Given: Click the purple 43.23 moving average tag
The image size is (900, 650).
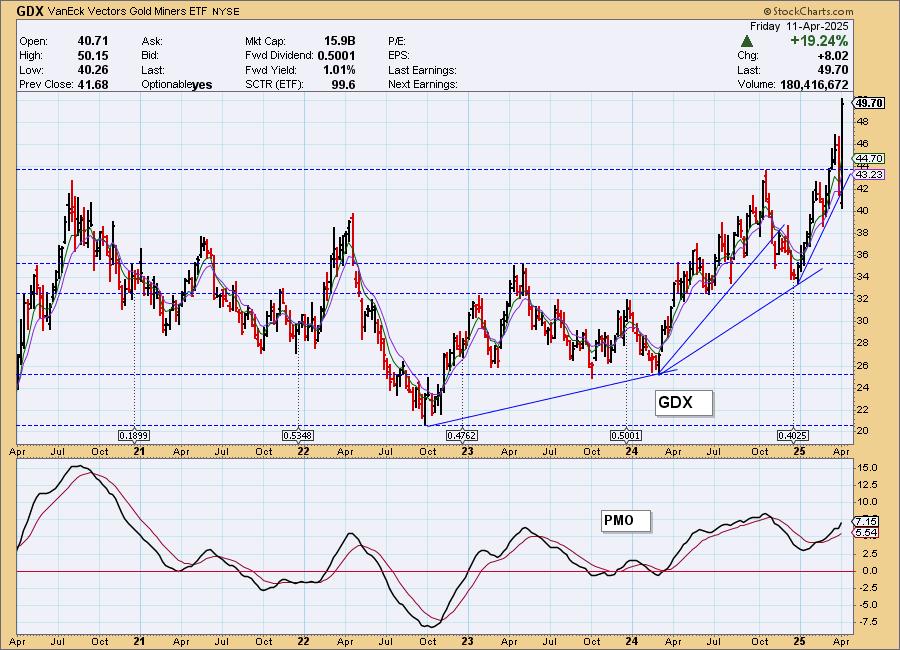Looking at the screenshot, I should [x=868, y=174].
